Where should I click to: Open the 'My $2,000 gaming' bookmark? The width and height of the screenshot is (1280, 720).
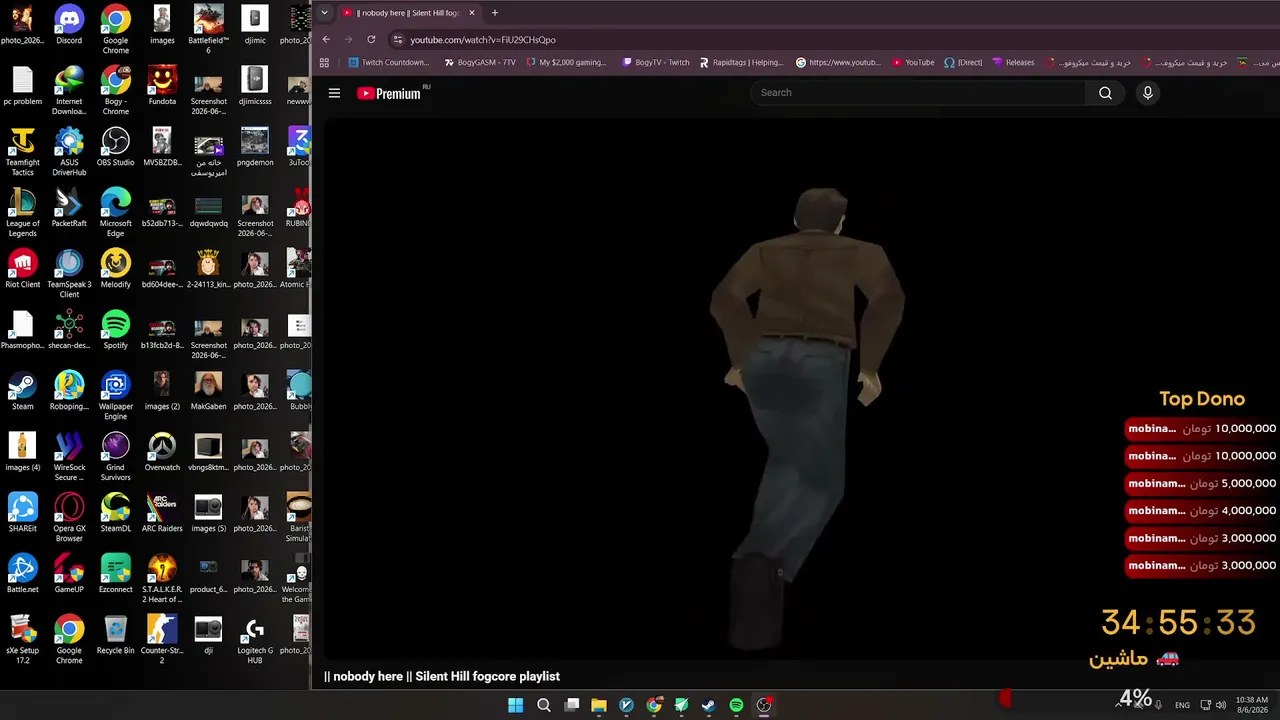pyautogui.click(x=565, y=62)
